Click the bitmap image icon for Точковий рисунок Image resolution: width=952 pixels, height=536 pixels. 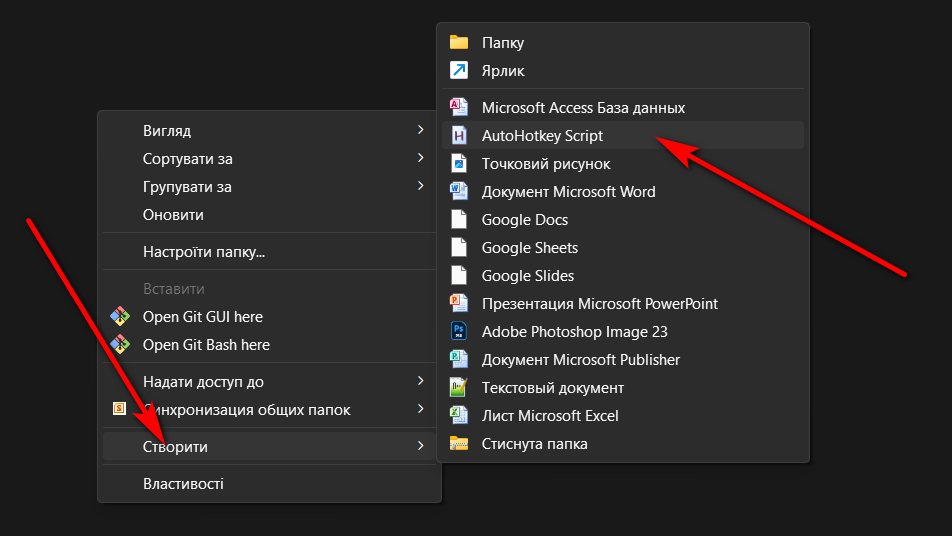[x=459, y=163]
